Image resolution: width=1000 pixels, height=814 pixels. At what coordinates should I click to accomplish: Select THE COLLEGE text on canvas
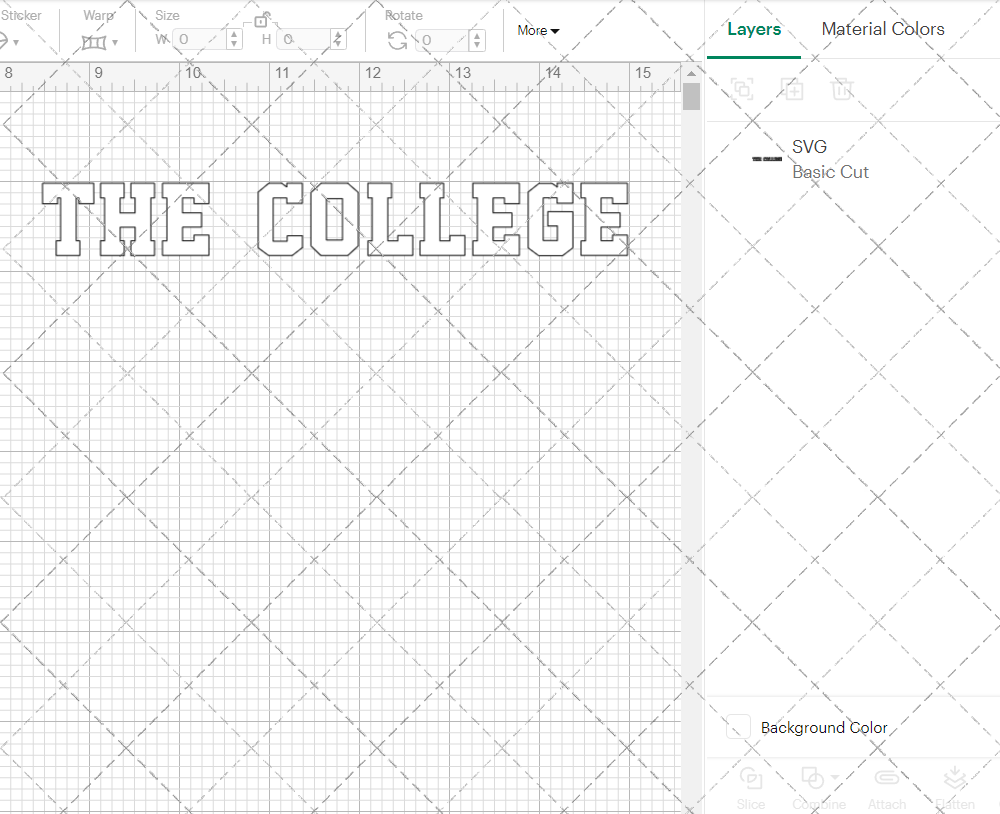pos(335,219)
